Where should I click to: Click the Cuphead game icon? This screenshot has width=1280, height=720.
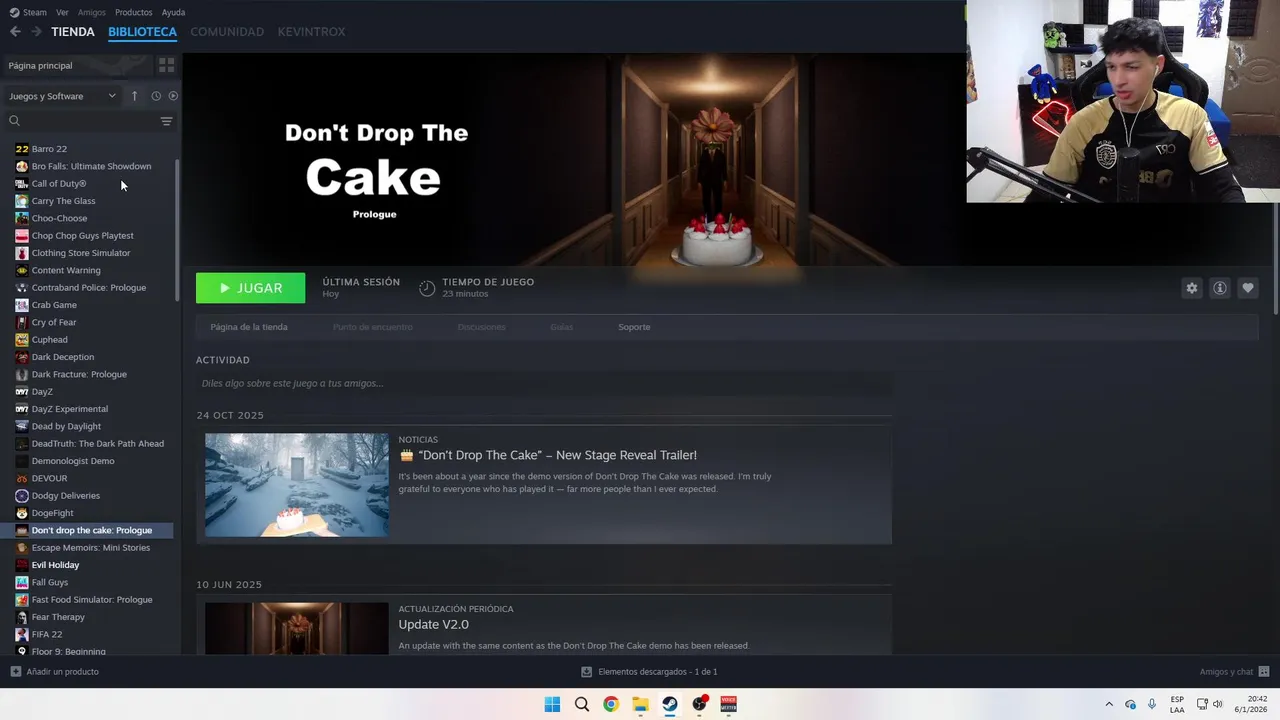pyautogui.click(x=21, y=340)
